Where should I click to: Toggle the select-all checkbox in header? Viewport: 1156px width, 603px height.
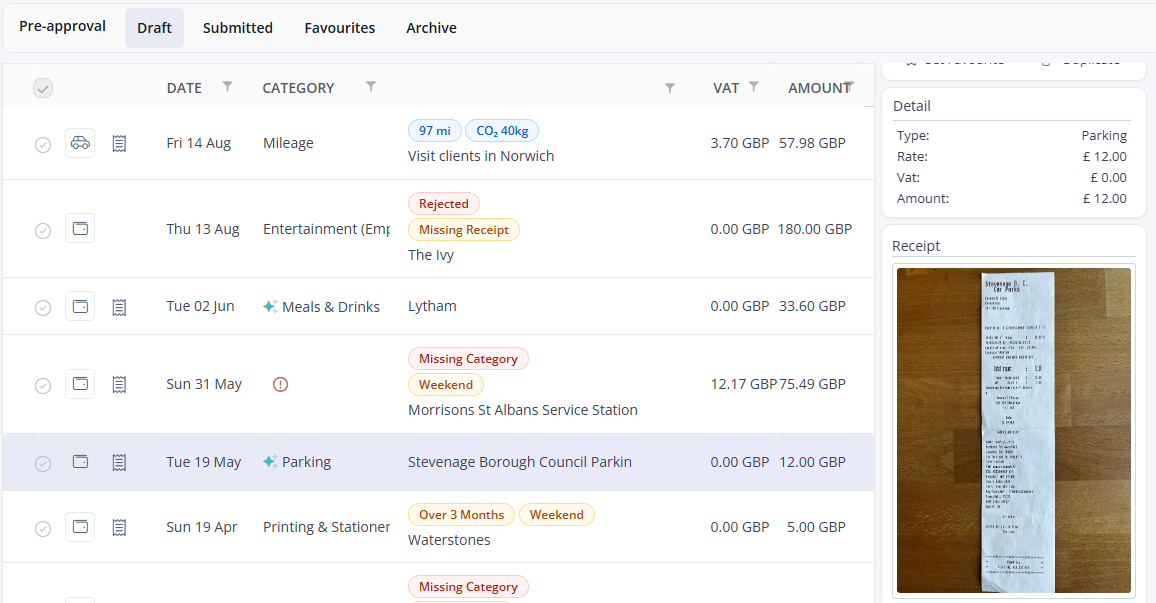[43, 88]
